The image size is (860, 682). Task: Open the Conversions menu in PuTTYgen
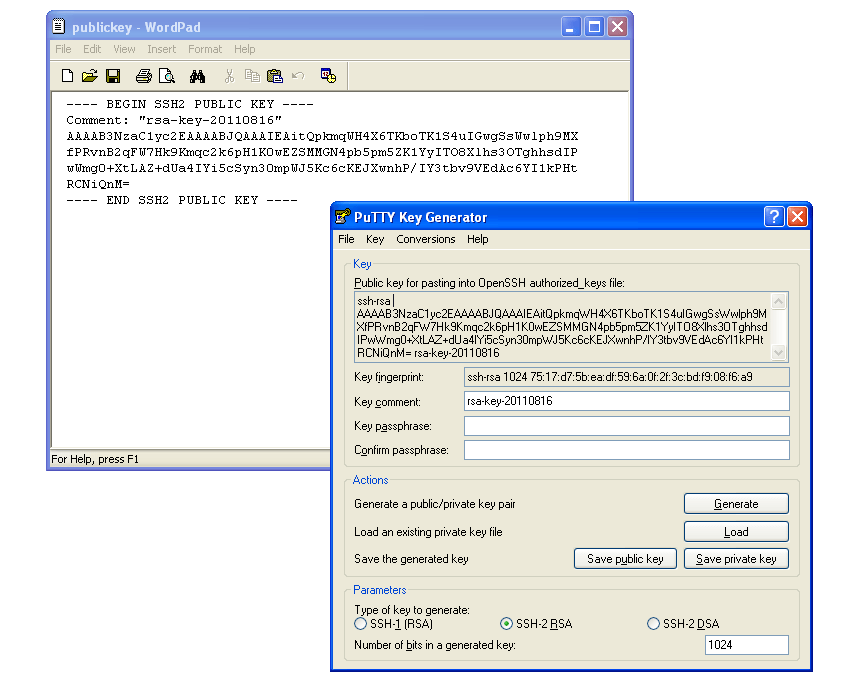tap(426, 239)
